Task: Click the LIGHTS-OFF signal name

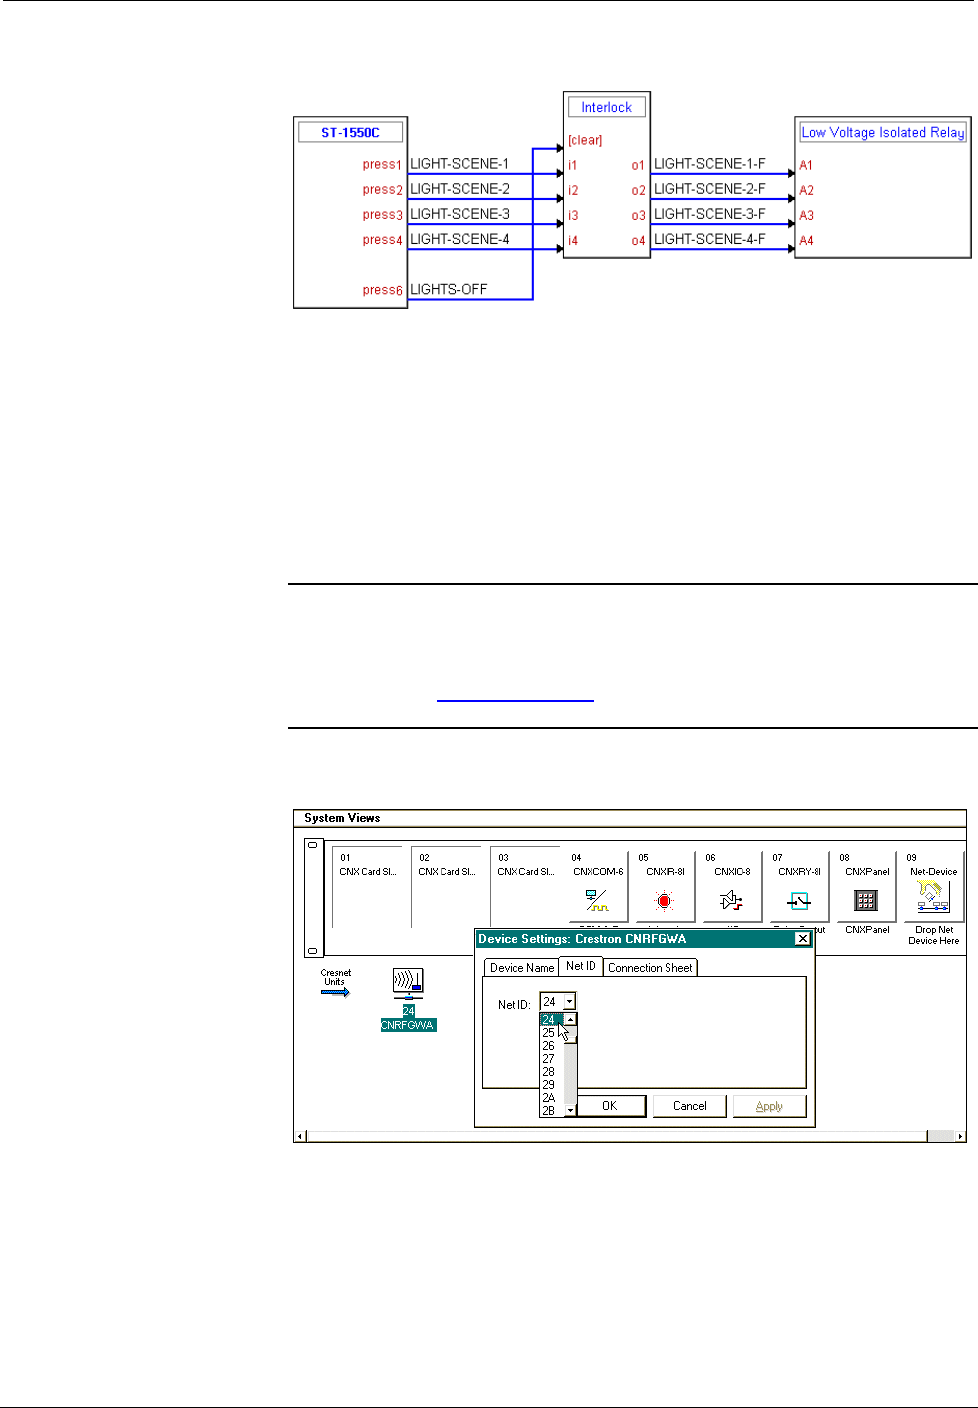Action: pos(448,289)
